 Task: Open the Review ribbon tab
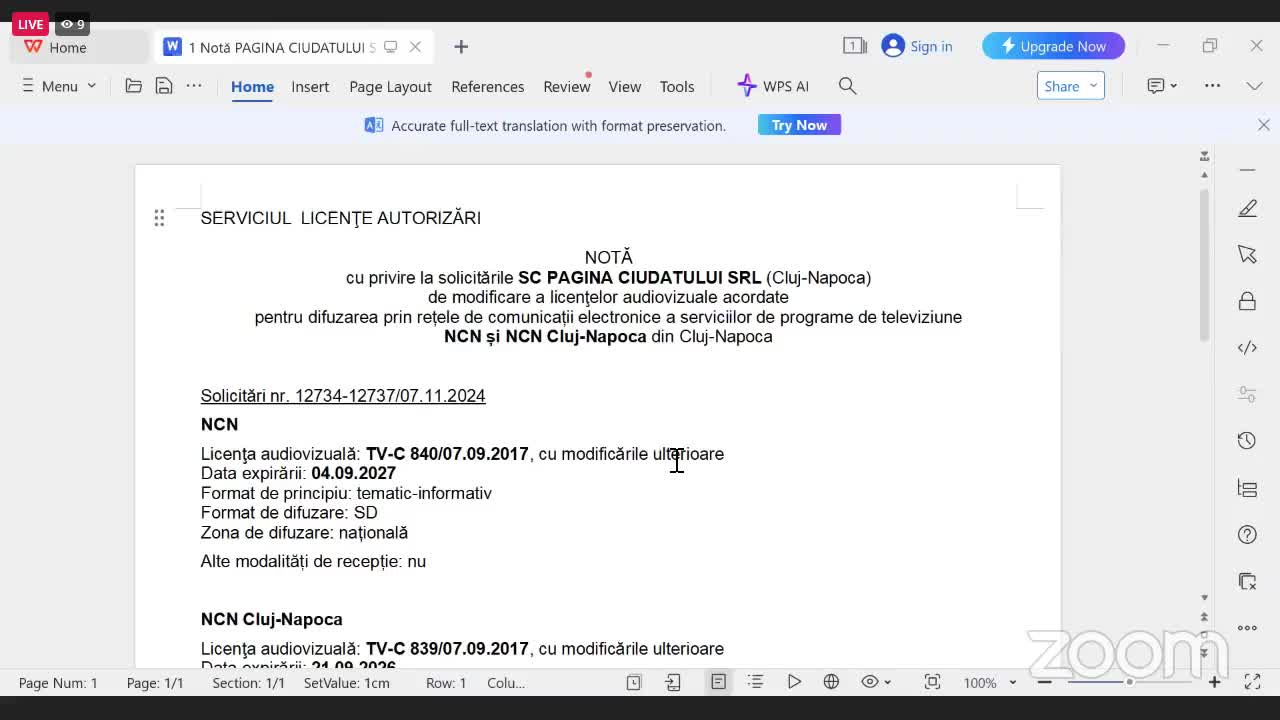[567, 86]
